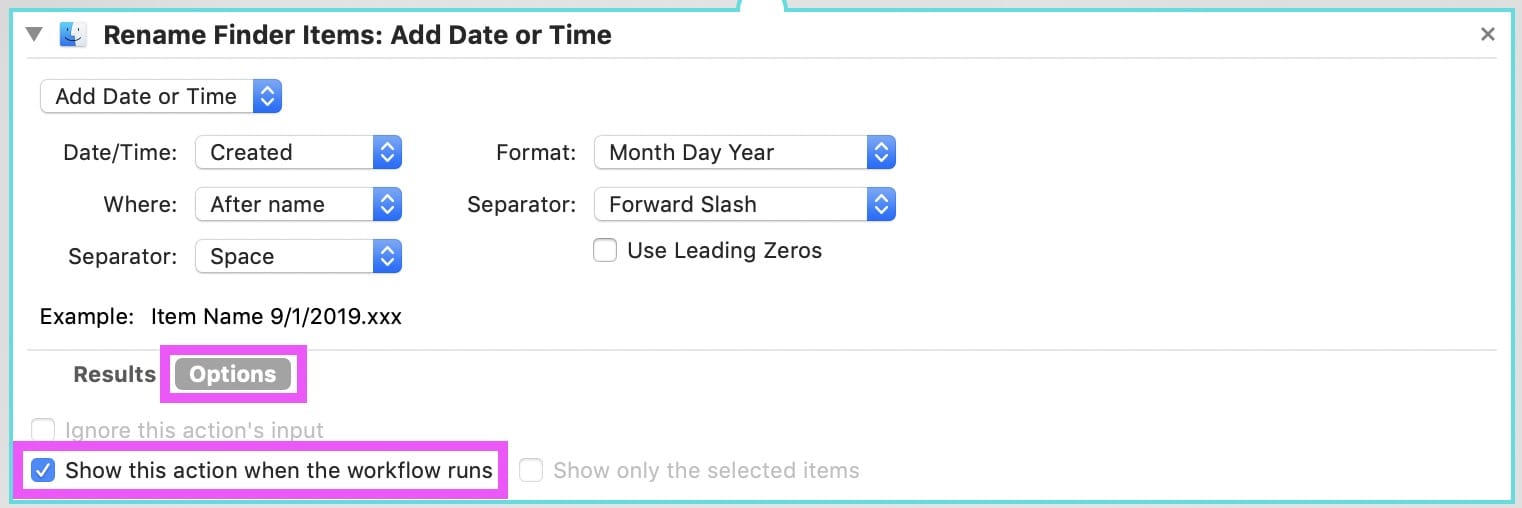Collapse the Rename Finder Items action triangle
Screen dimensions: 1522x508
click(x=35, y=35)
